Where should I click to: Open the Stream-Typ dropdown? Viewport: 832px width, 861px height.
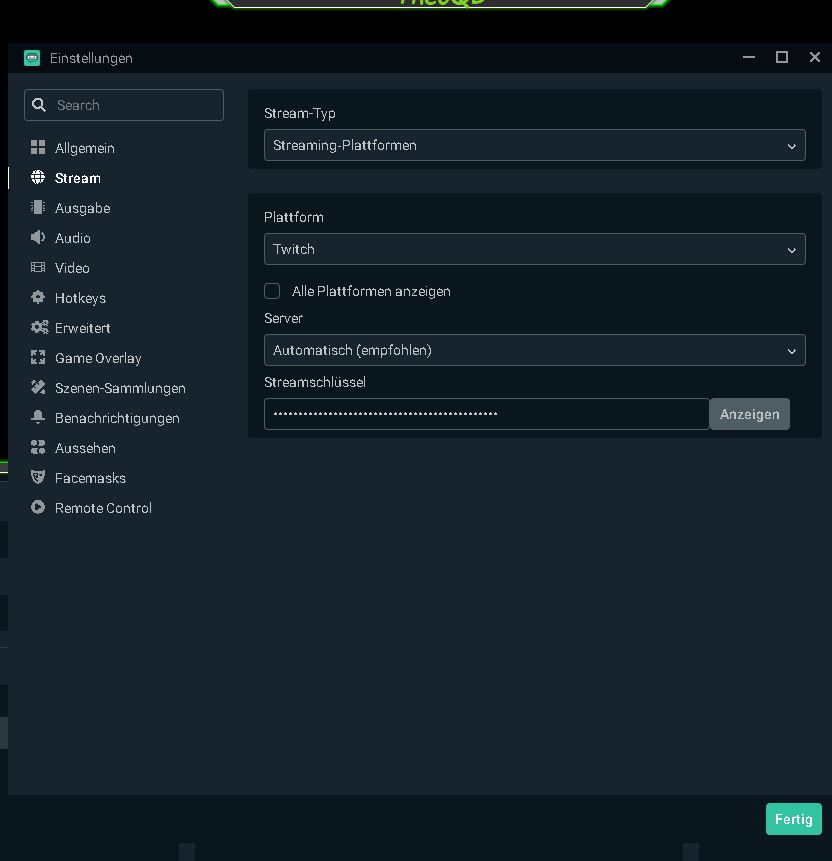534,146
